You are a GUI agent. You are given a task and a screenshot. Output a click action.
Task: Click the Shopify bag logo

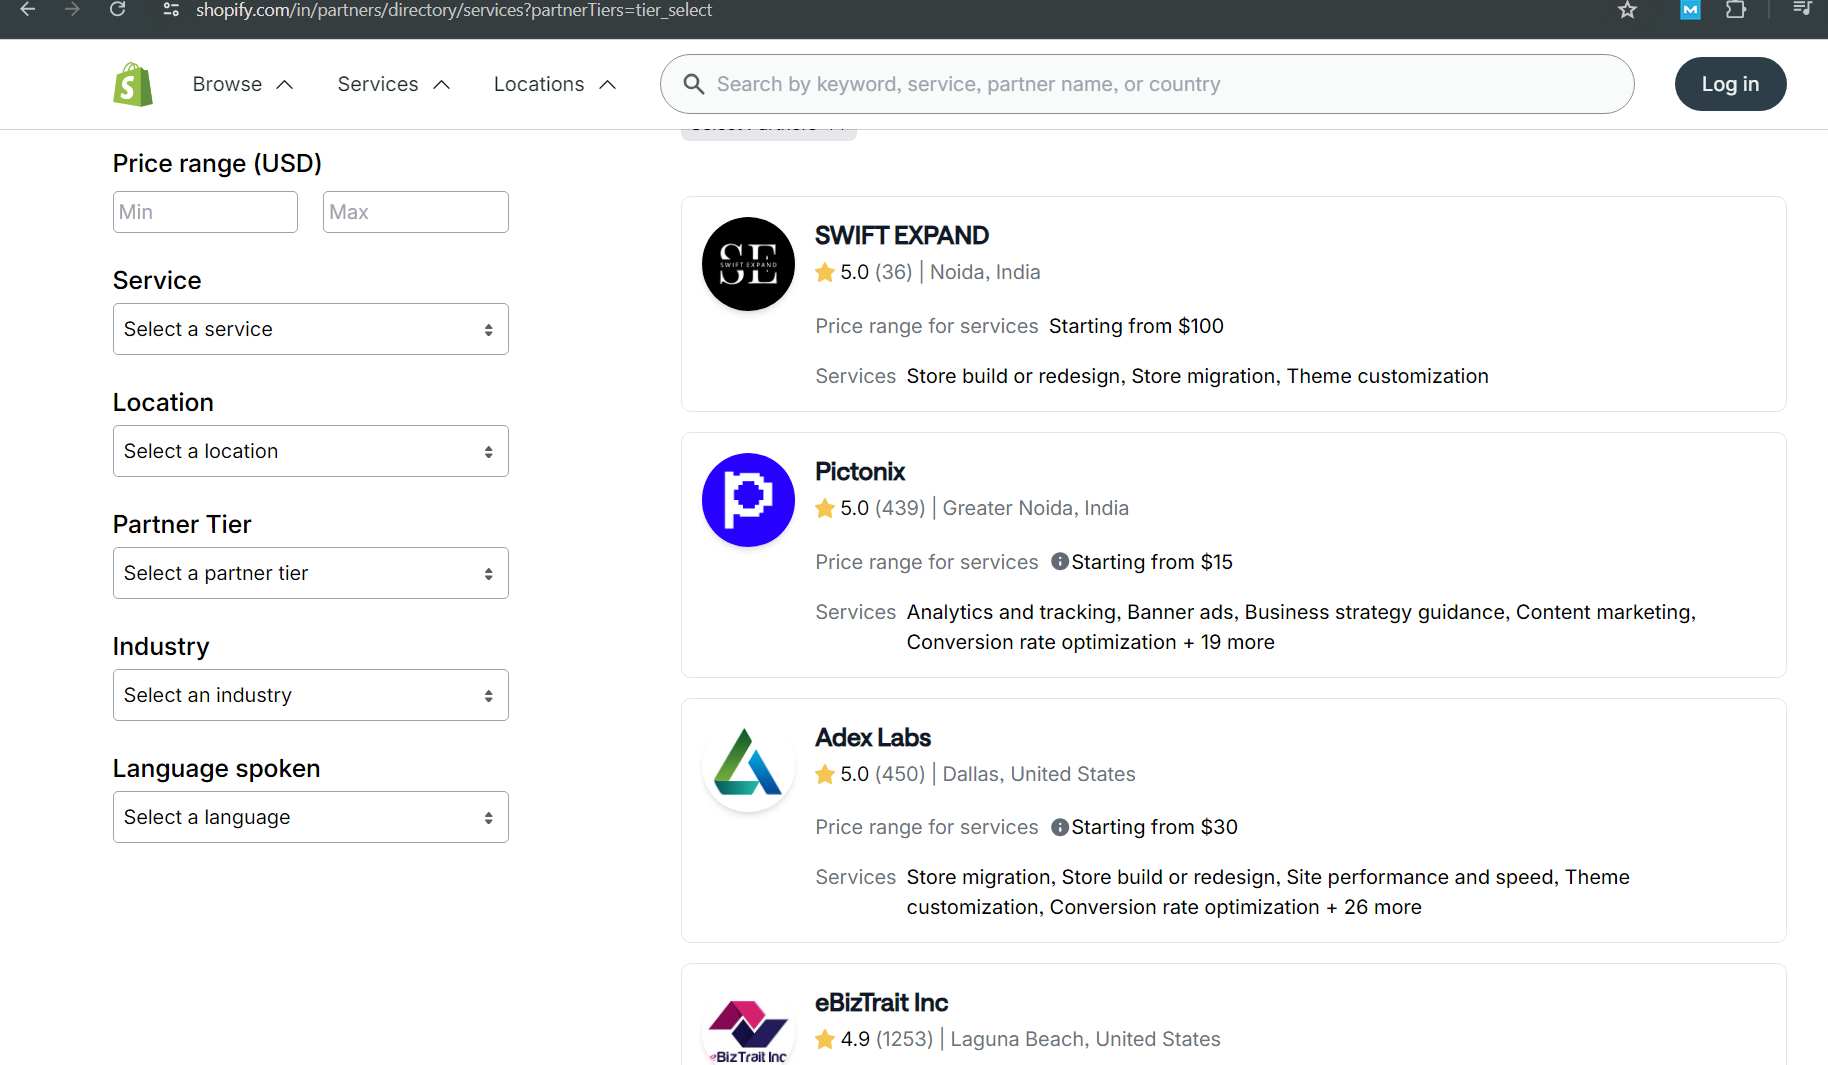[x=133, y=85]
